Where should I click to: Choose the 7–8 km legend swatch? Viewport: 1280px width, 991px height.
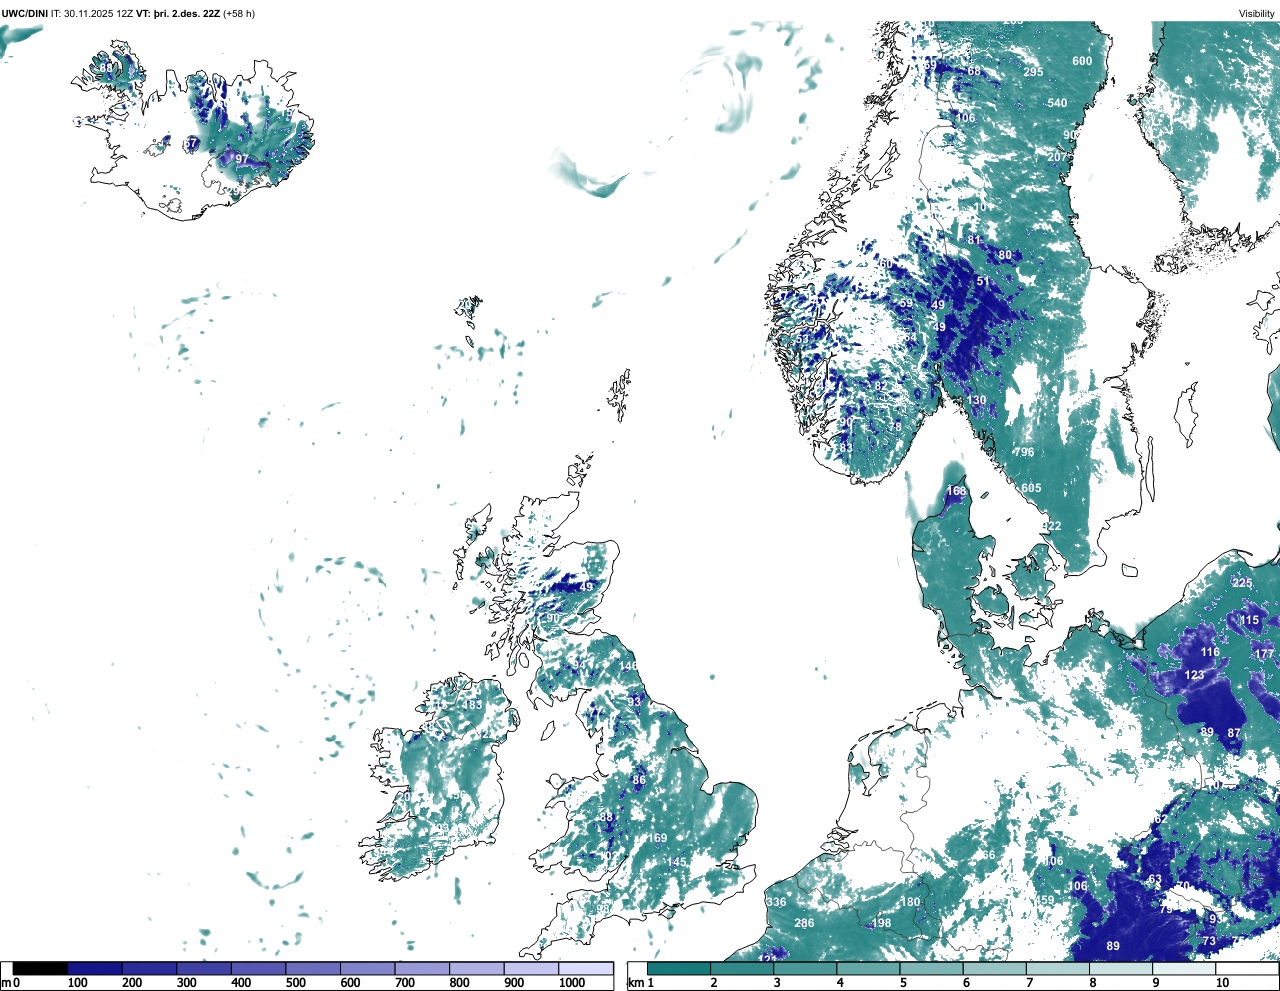(1057, 968)
